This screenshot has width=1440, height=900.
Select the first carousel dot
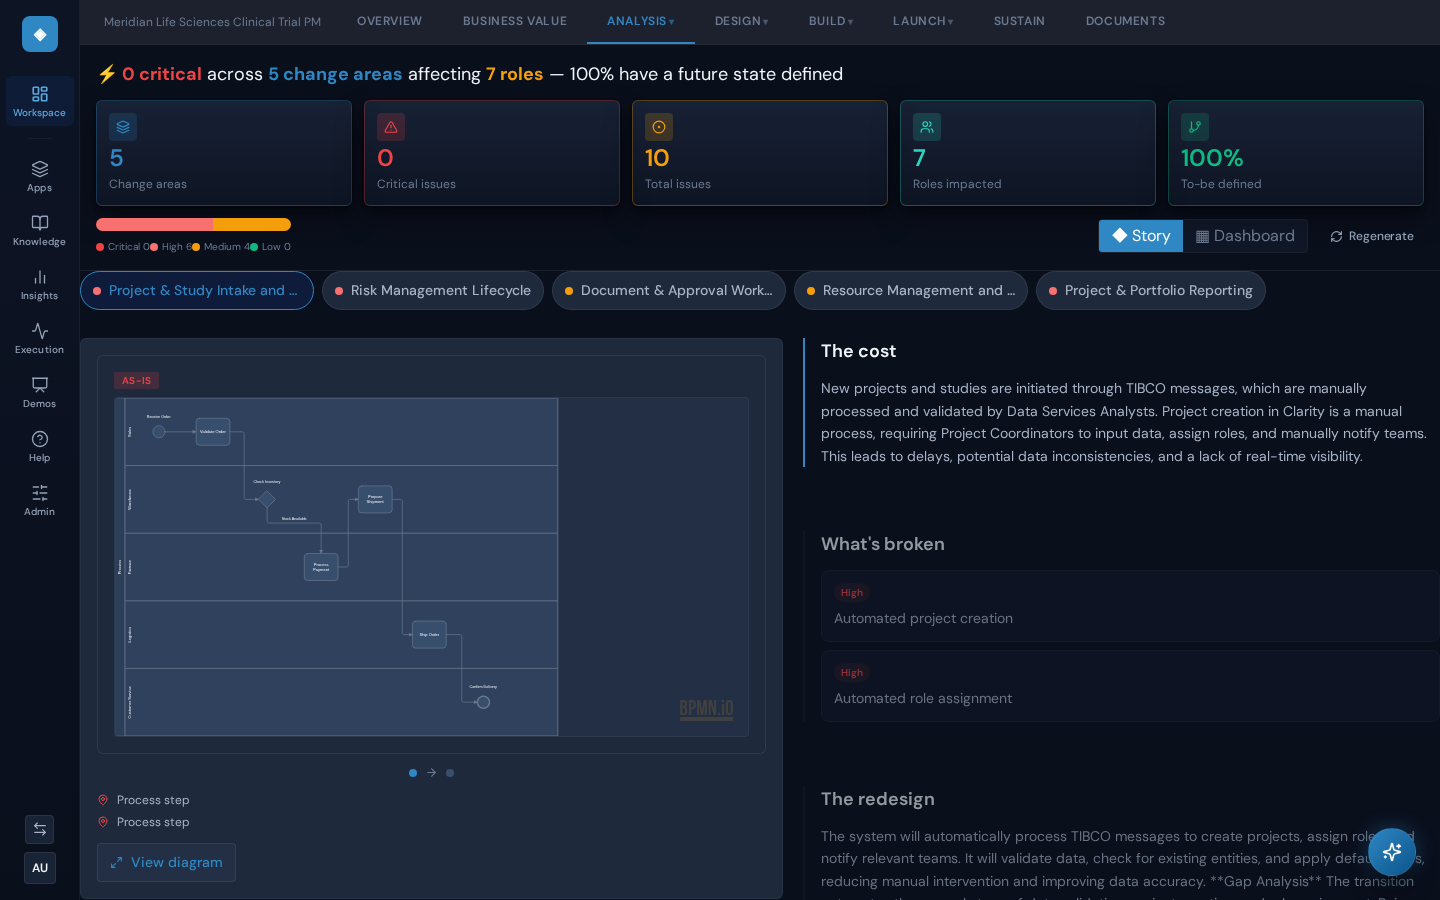[x=413, y=773]
